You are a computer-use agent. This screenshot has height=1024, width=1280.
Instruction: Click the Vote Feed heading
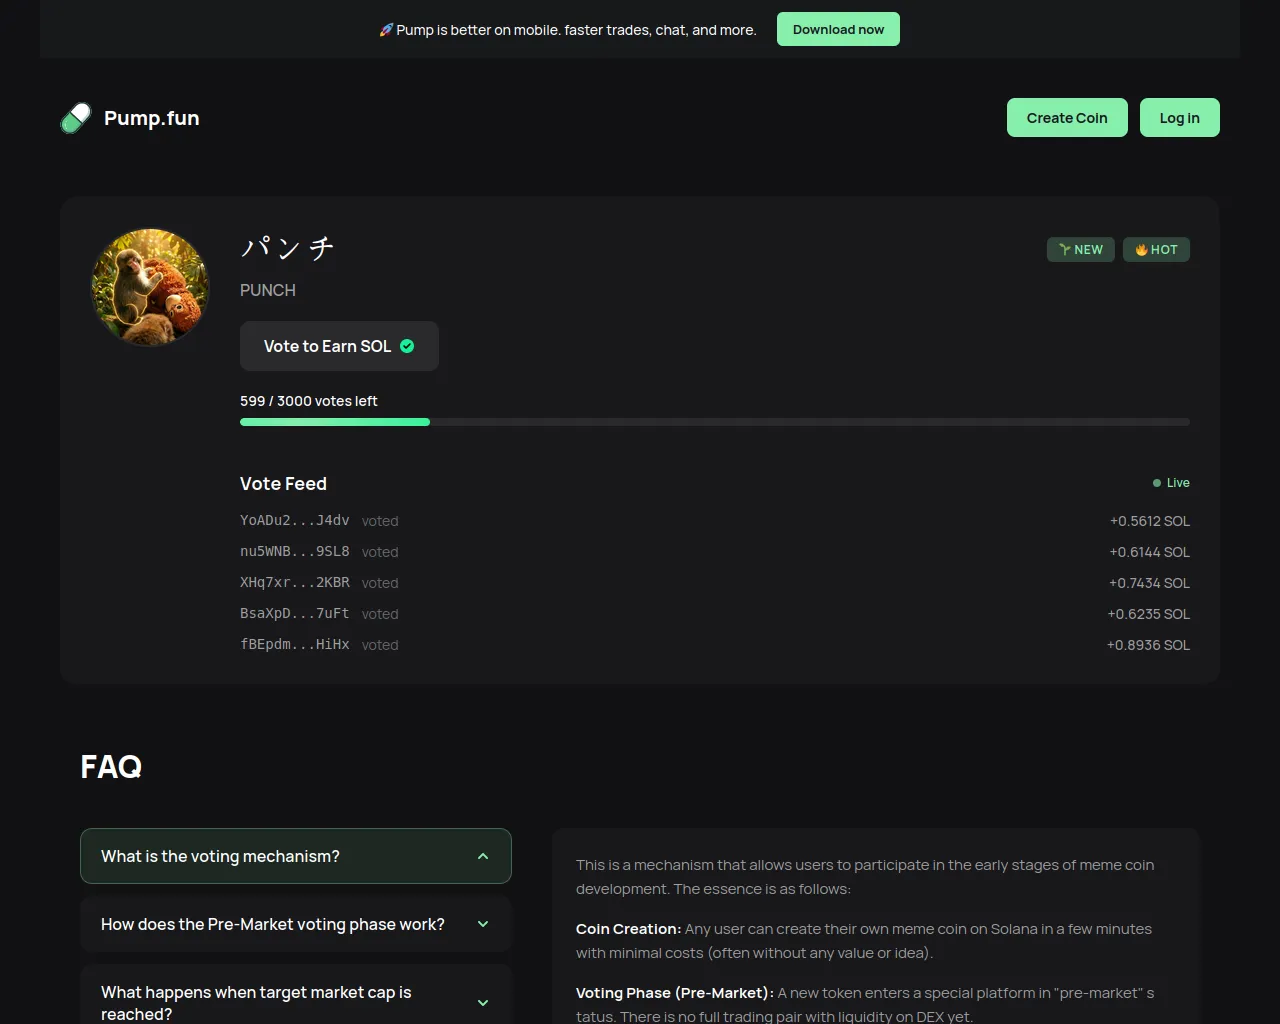tap(283, 484)
